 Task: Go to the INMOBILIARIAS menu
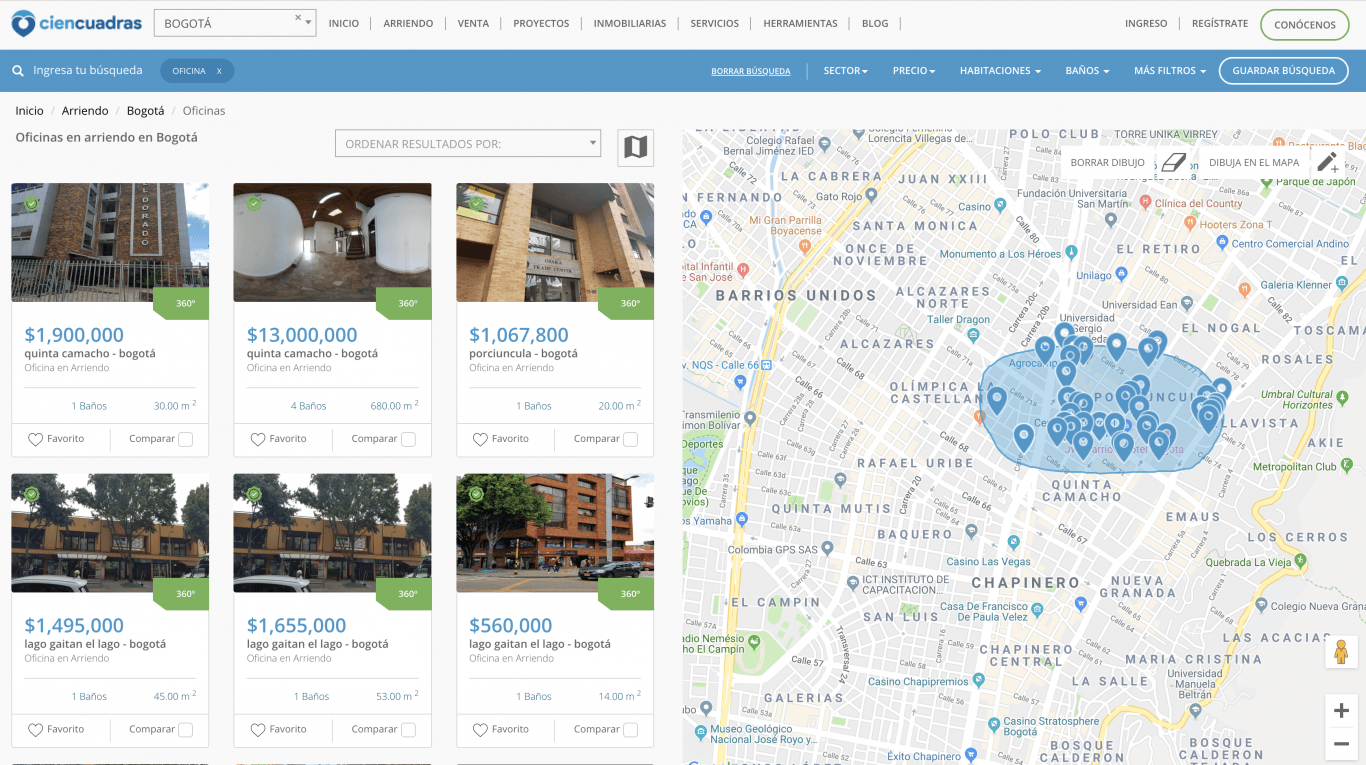point(629,24)
